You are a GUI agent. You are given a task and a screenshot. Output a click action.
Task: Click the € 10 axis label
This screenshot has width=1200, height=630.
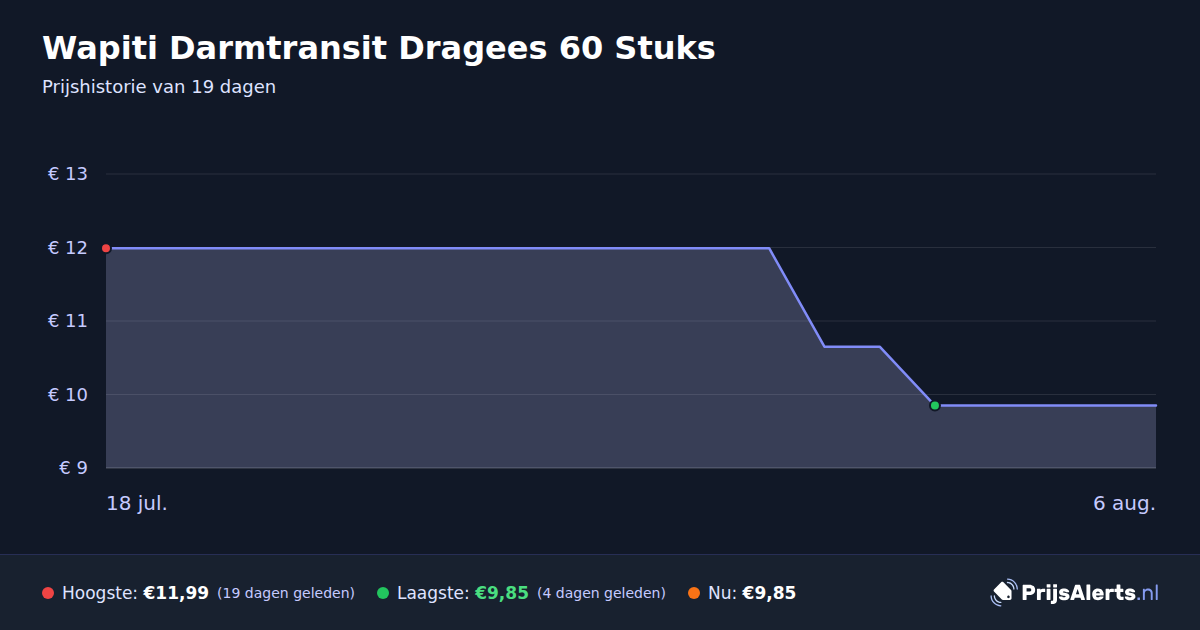[67, 395]
